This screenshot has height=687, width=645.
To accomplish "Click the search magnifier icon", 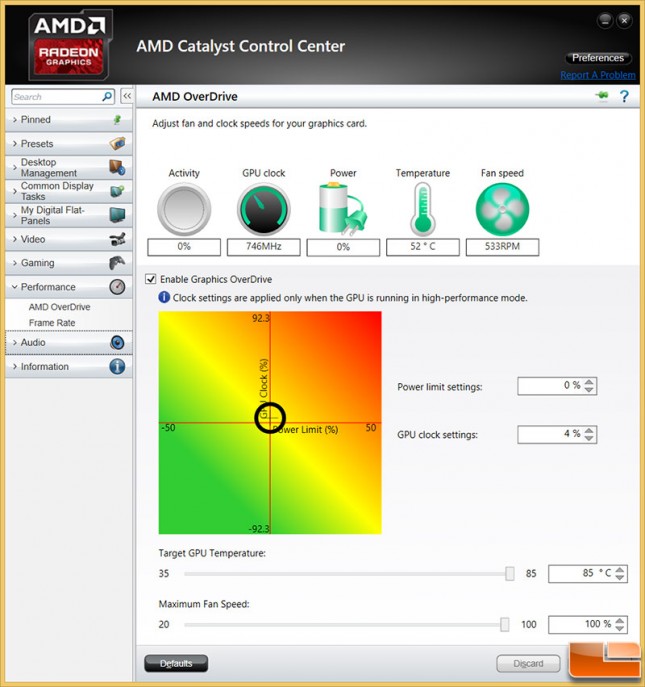I will point(107,96).
